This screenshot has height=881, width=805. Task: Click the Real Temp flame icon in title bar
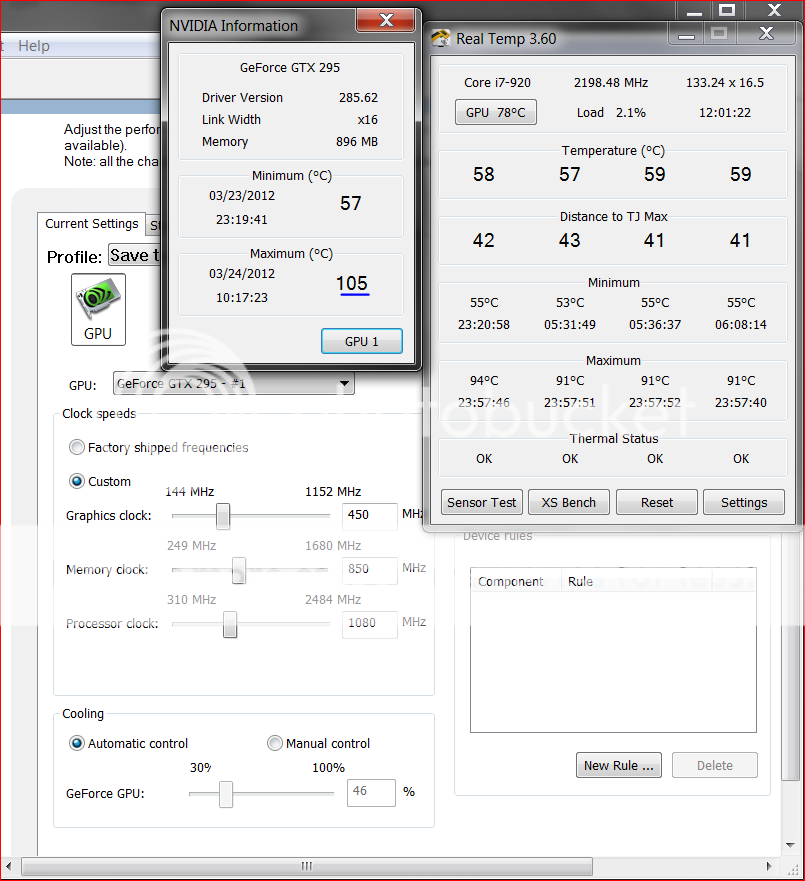(441, 39)
